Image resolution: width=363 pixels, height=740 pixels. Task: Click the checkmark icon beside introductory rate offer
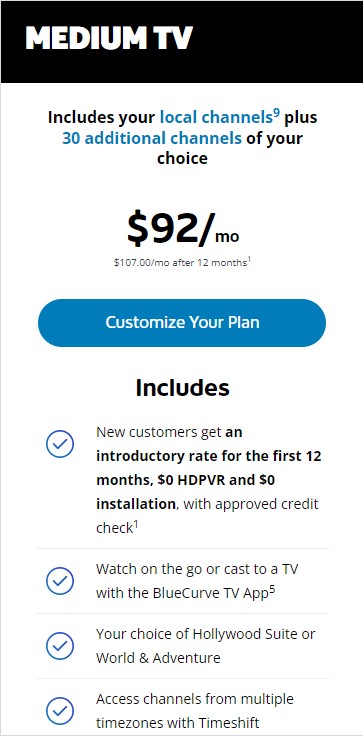click(x=60, y=444)
